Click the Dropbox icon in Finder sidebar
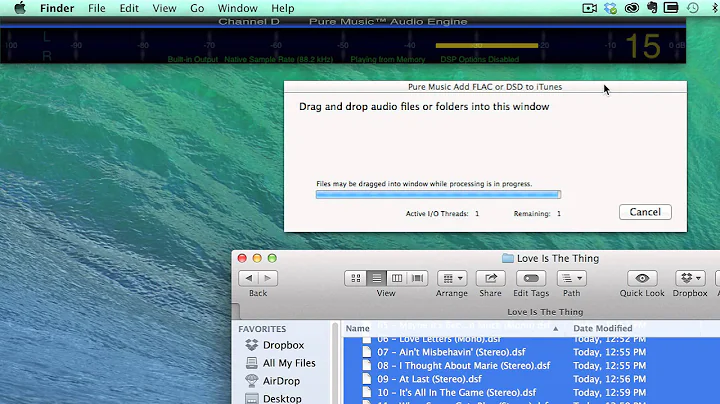Screen dimensions: 720x404 (252, 345)
